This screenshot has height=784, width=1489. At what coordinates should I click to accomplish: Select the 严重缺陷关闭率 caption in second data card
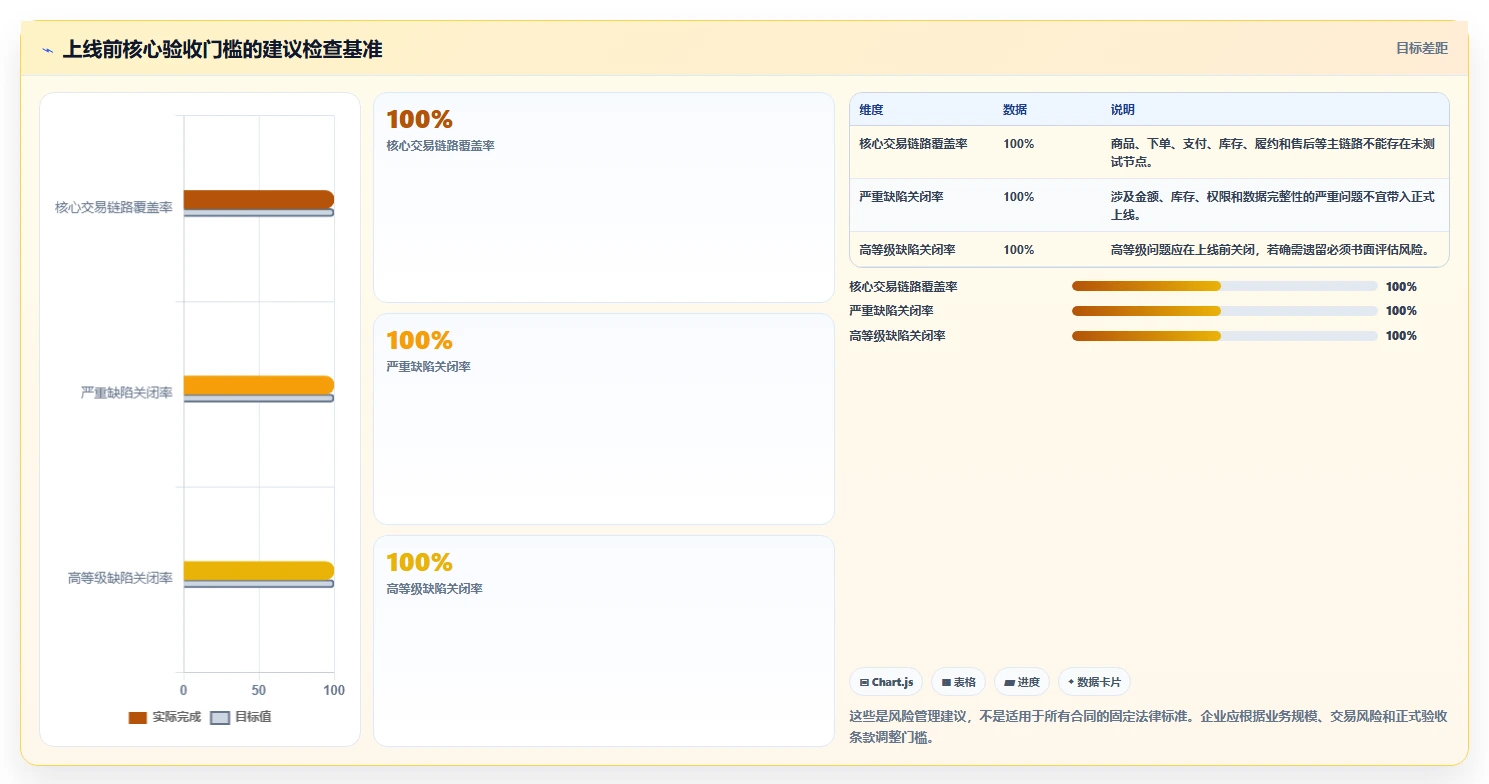(x=428, y=367)
